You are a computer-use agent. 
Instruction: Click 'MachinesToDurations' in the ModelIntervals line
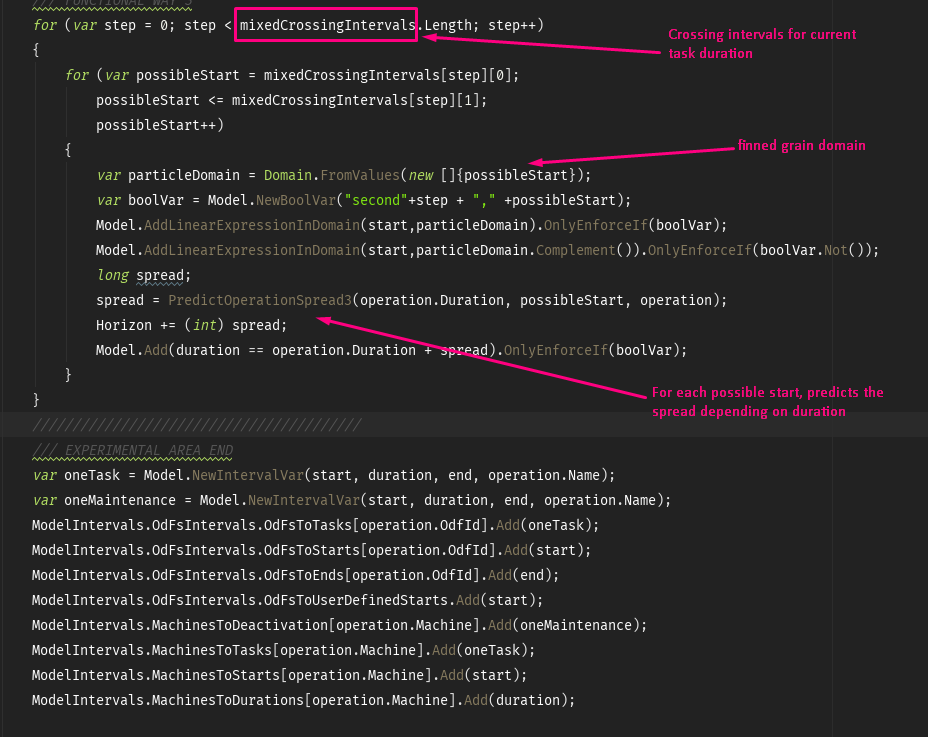[228, 700]
